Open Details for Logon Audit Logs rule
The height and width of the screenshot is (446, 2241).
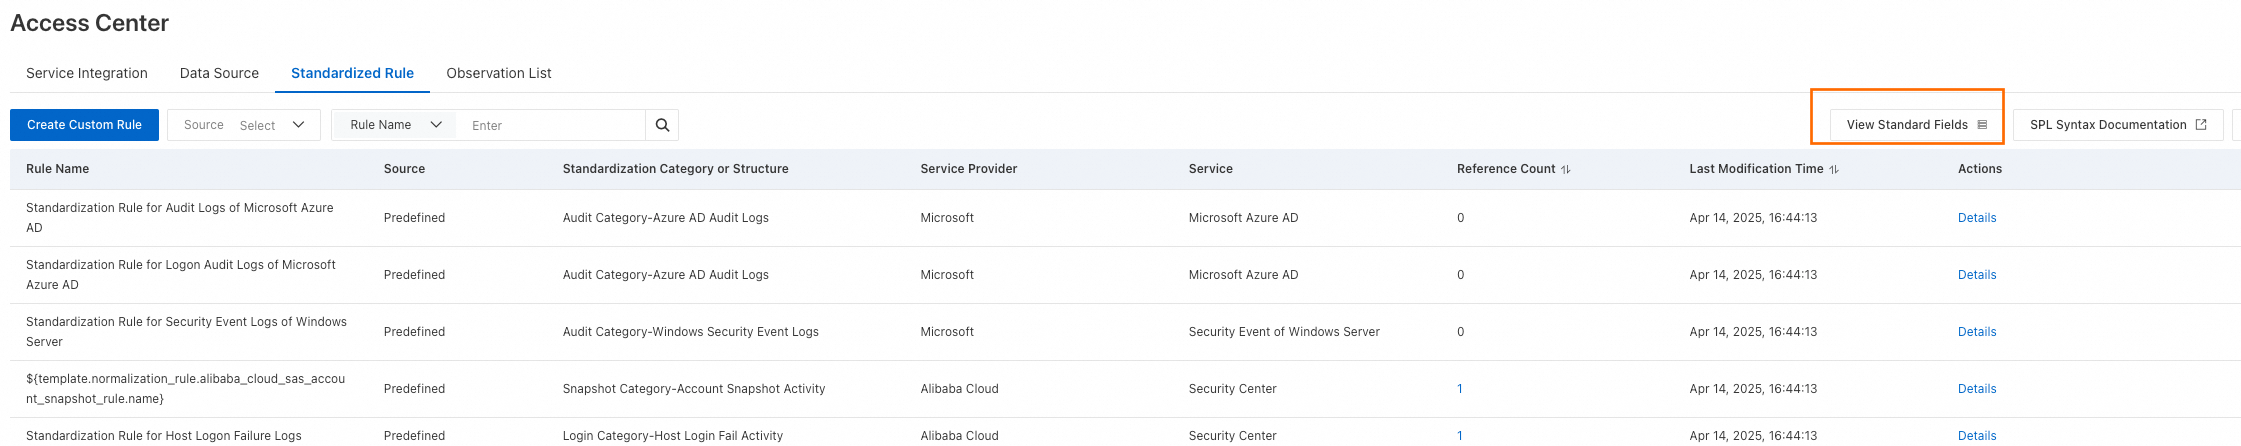[x=1977, y=275]
